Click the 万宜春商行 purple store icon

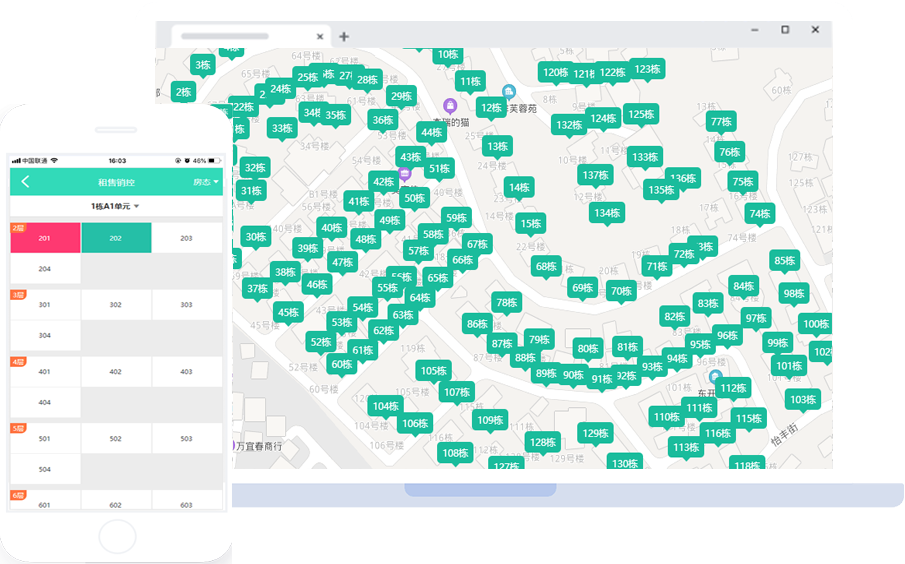pos(234,444)
